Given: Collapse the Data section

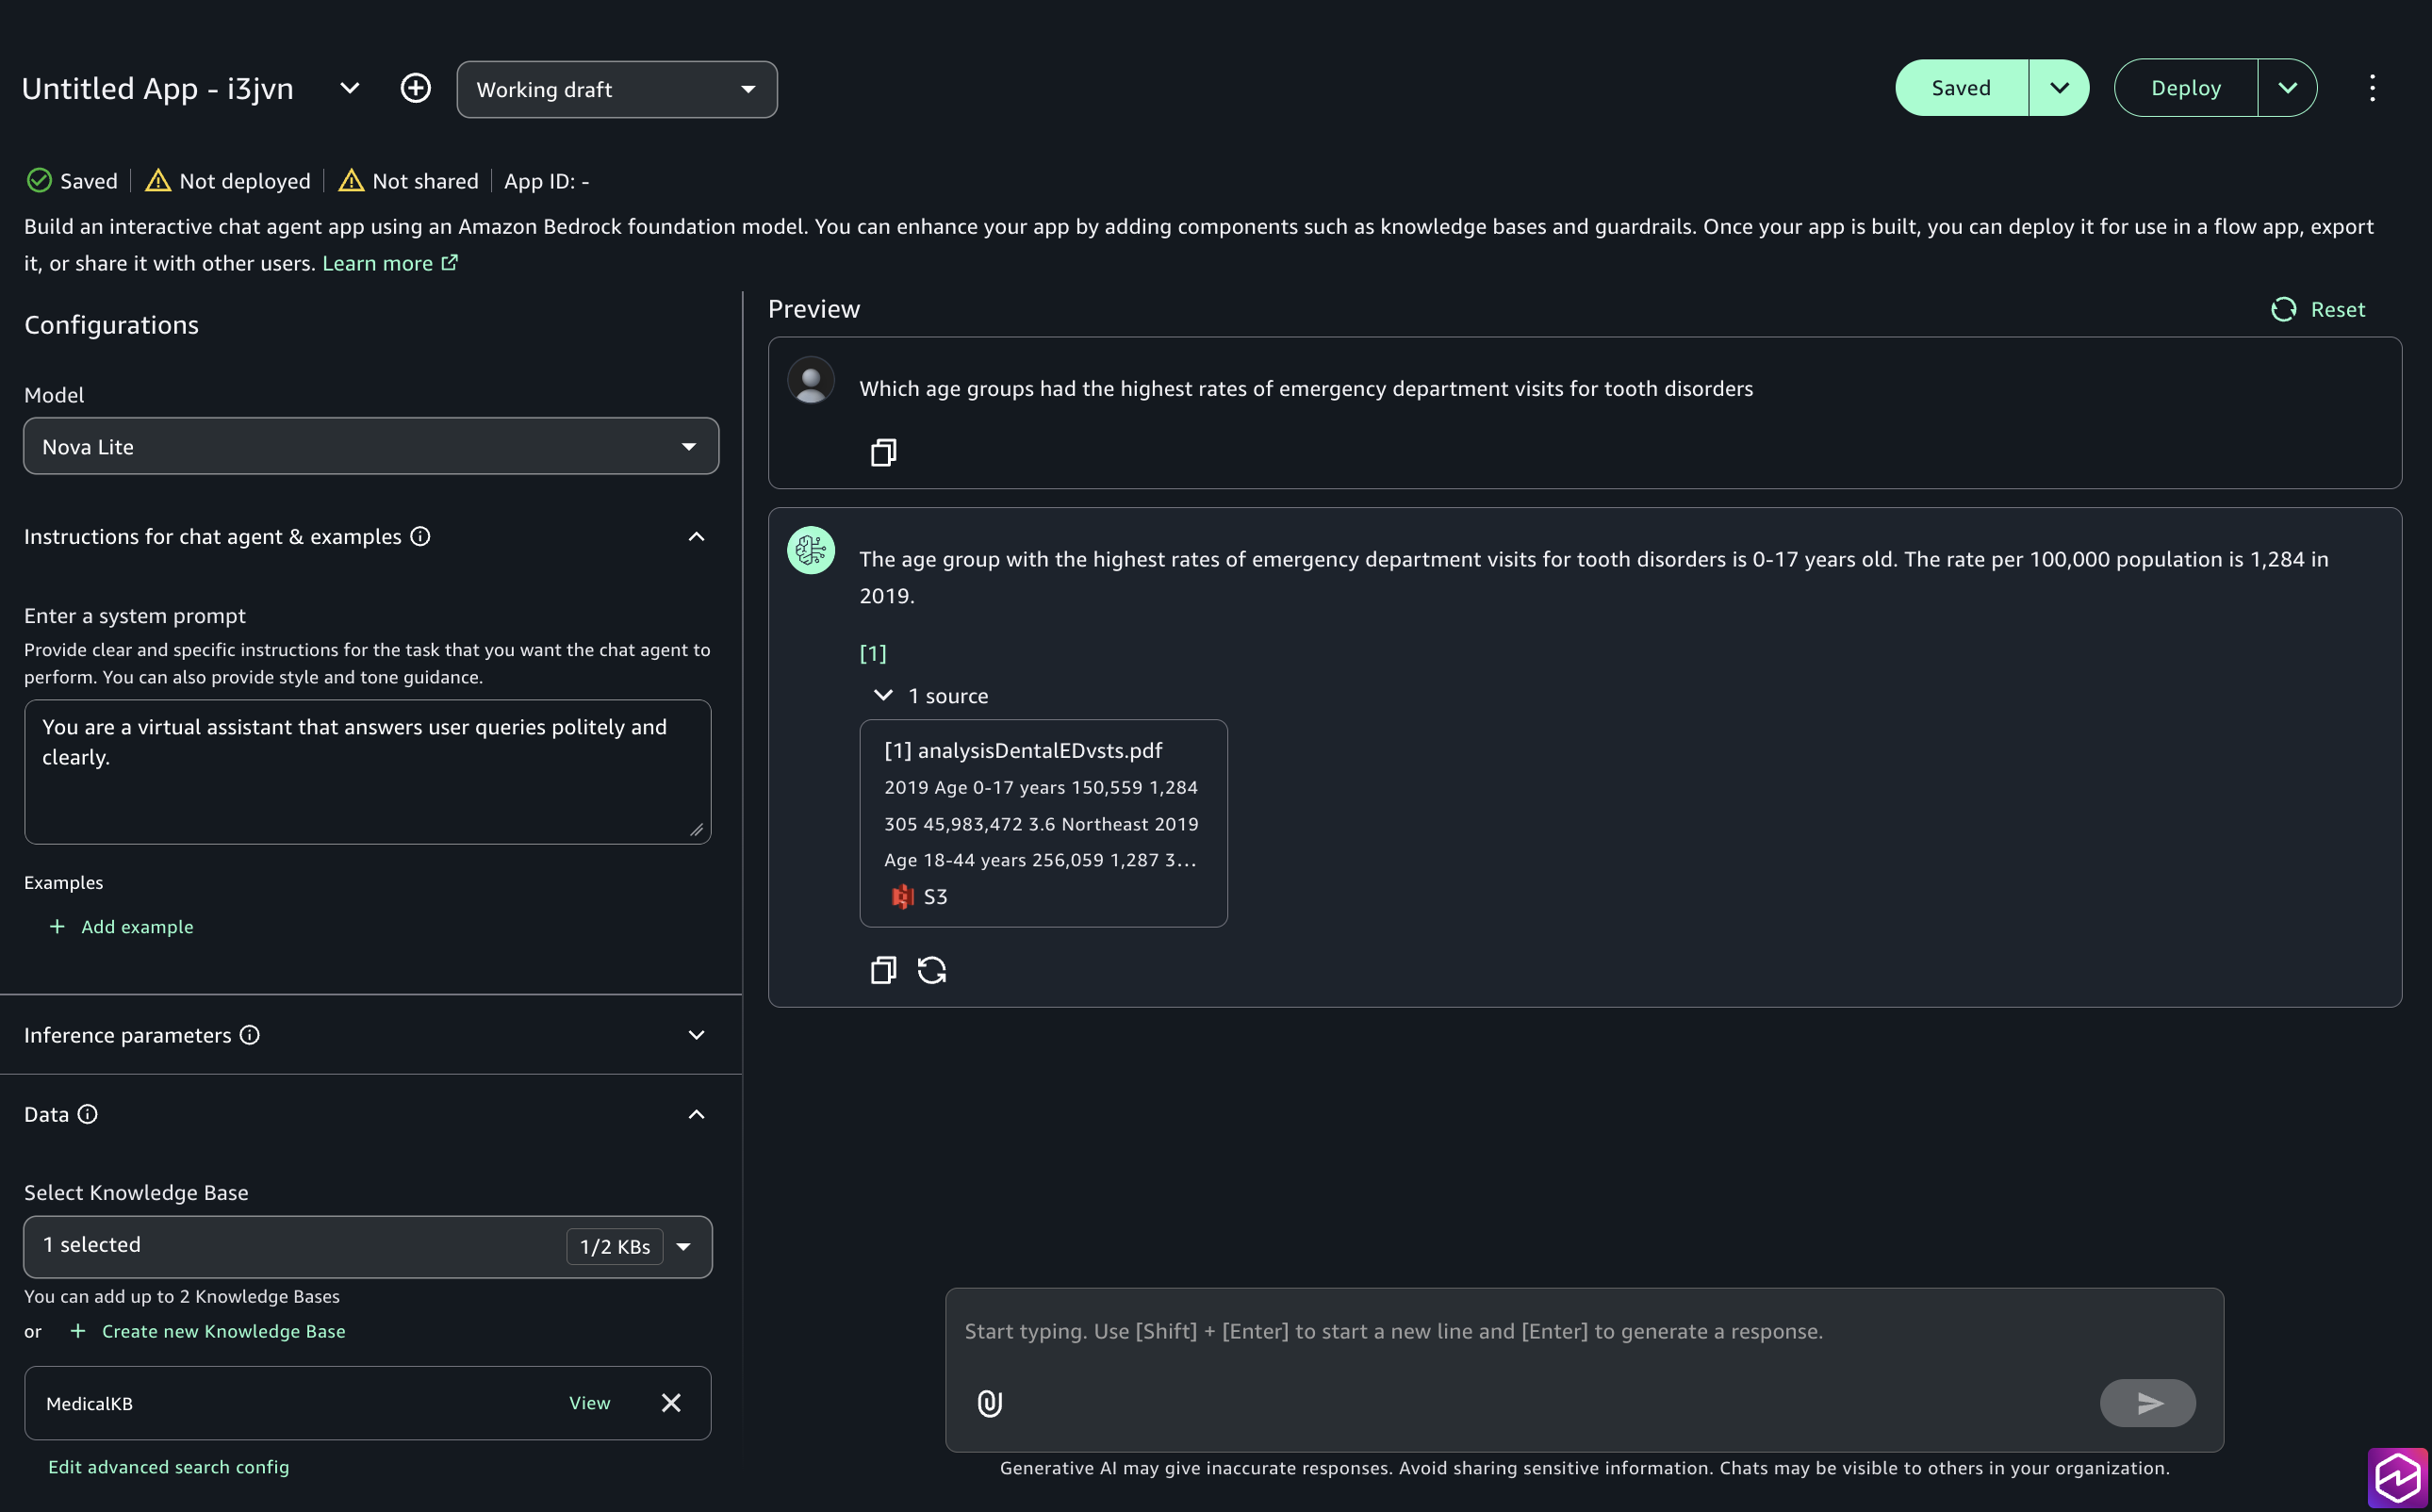Looking at the screenshot, I should point(696,1114).
